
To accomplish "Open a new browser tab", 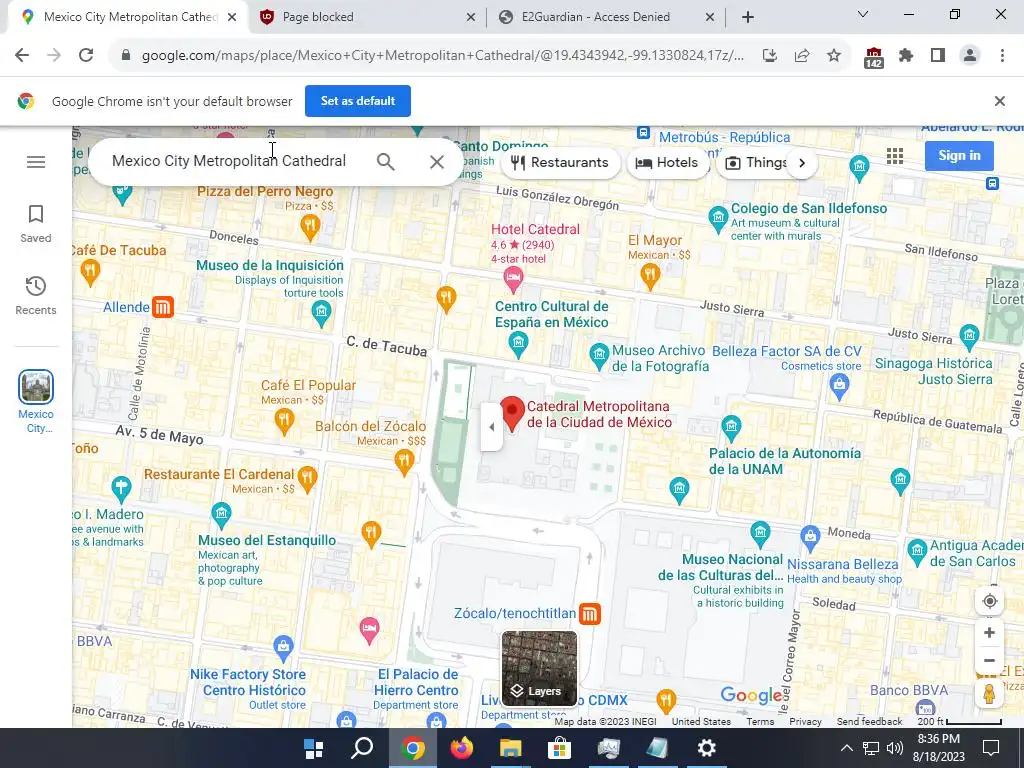I will tap(748, 17).
